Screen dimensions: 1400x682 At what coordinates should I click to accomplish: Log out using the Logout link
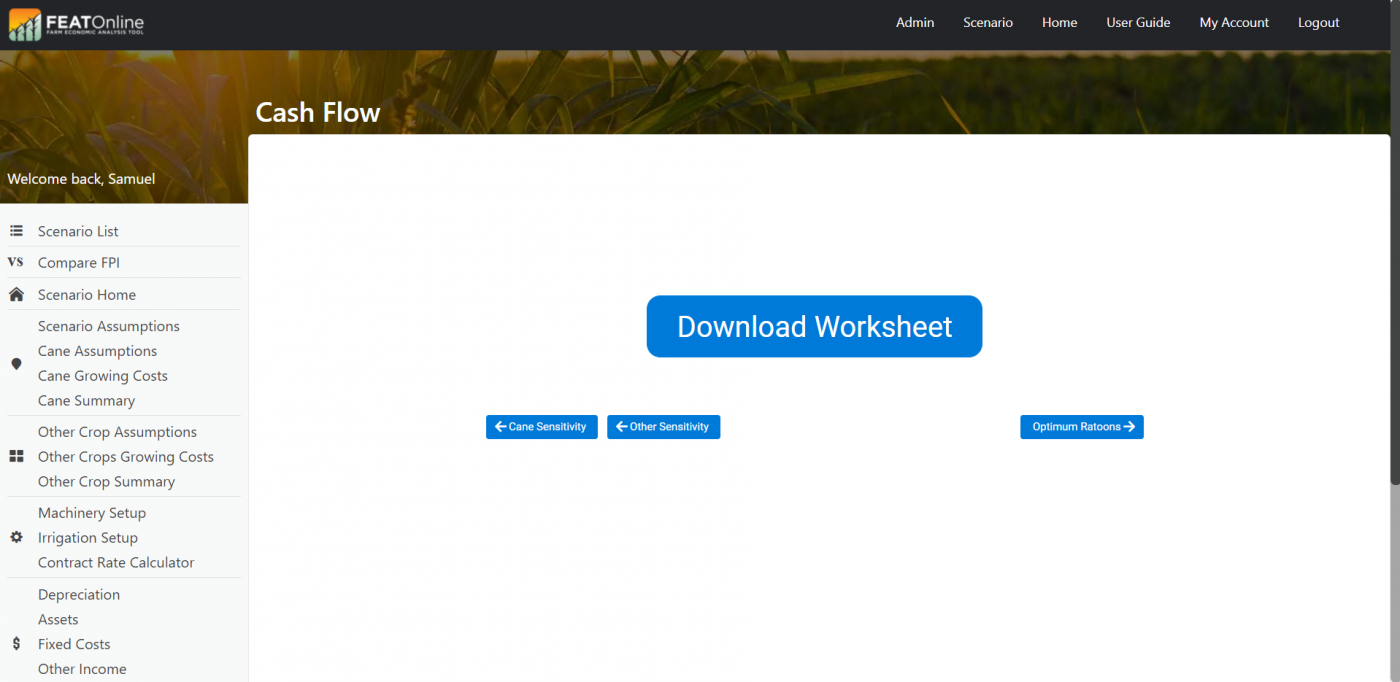click(x=1318, y=23)
